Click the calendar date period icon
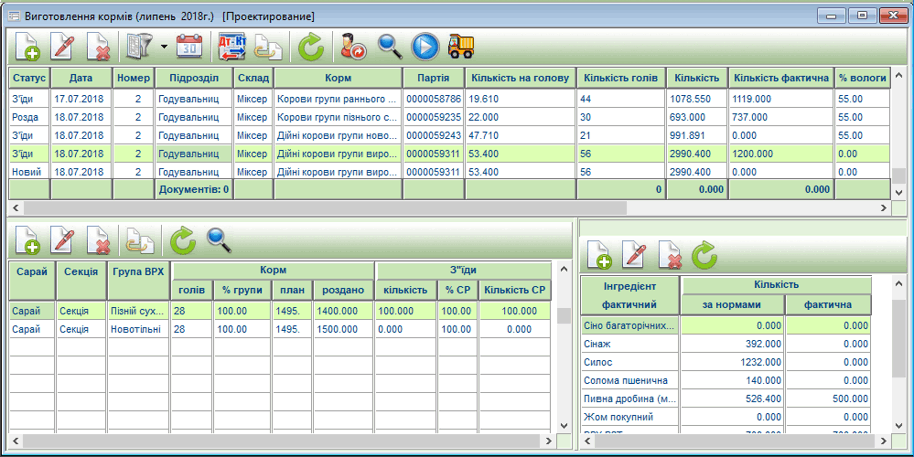Viewport: 914px width, 457px height. point(189,46)
